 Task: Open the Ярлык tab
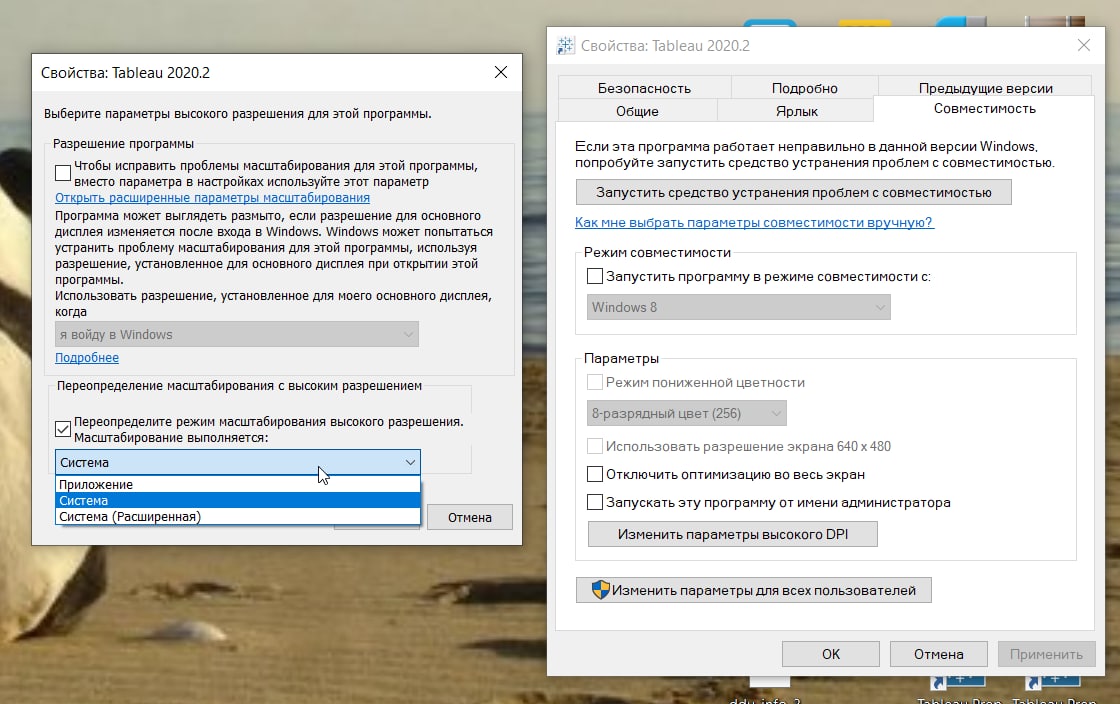[796, 111]
